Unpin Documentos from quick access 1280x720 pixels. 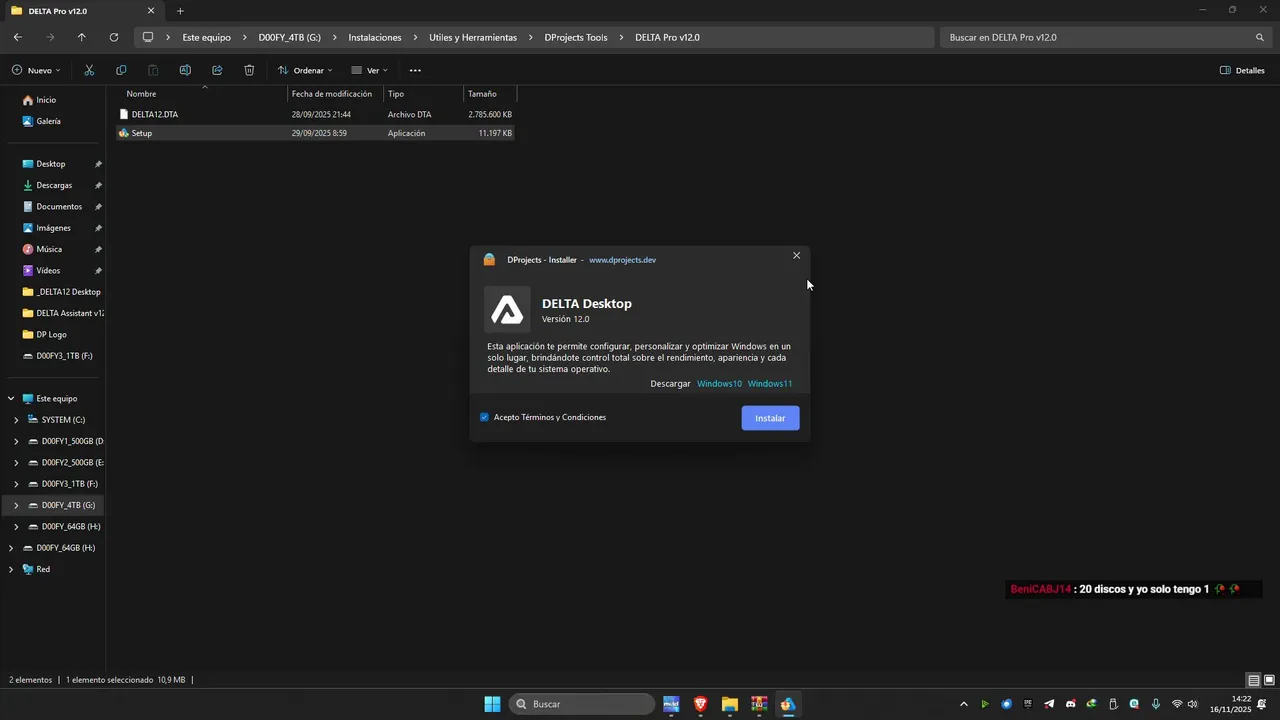pyautogui.click(x=98, y=207)
